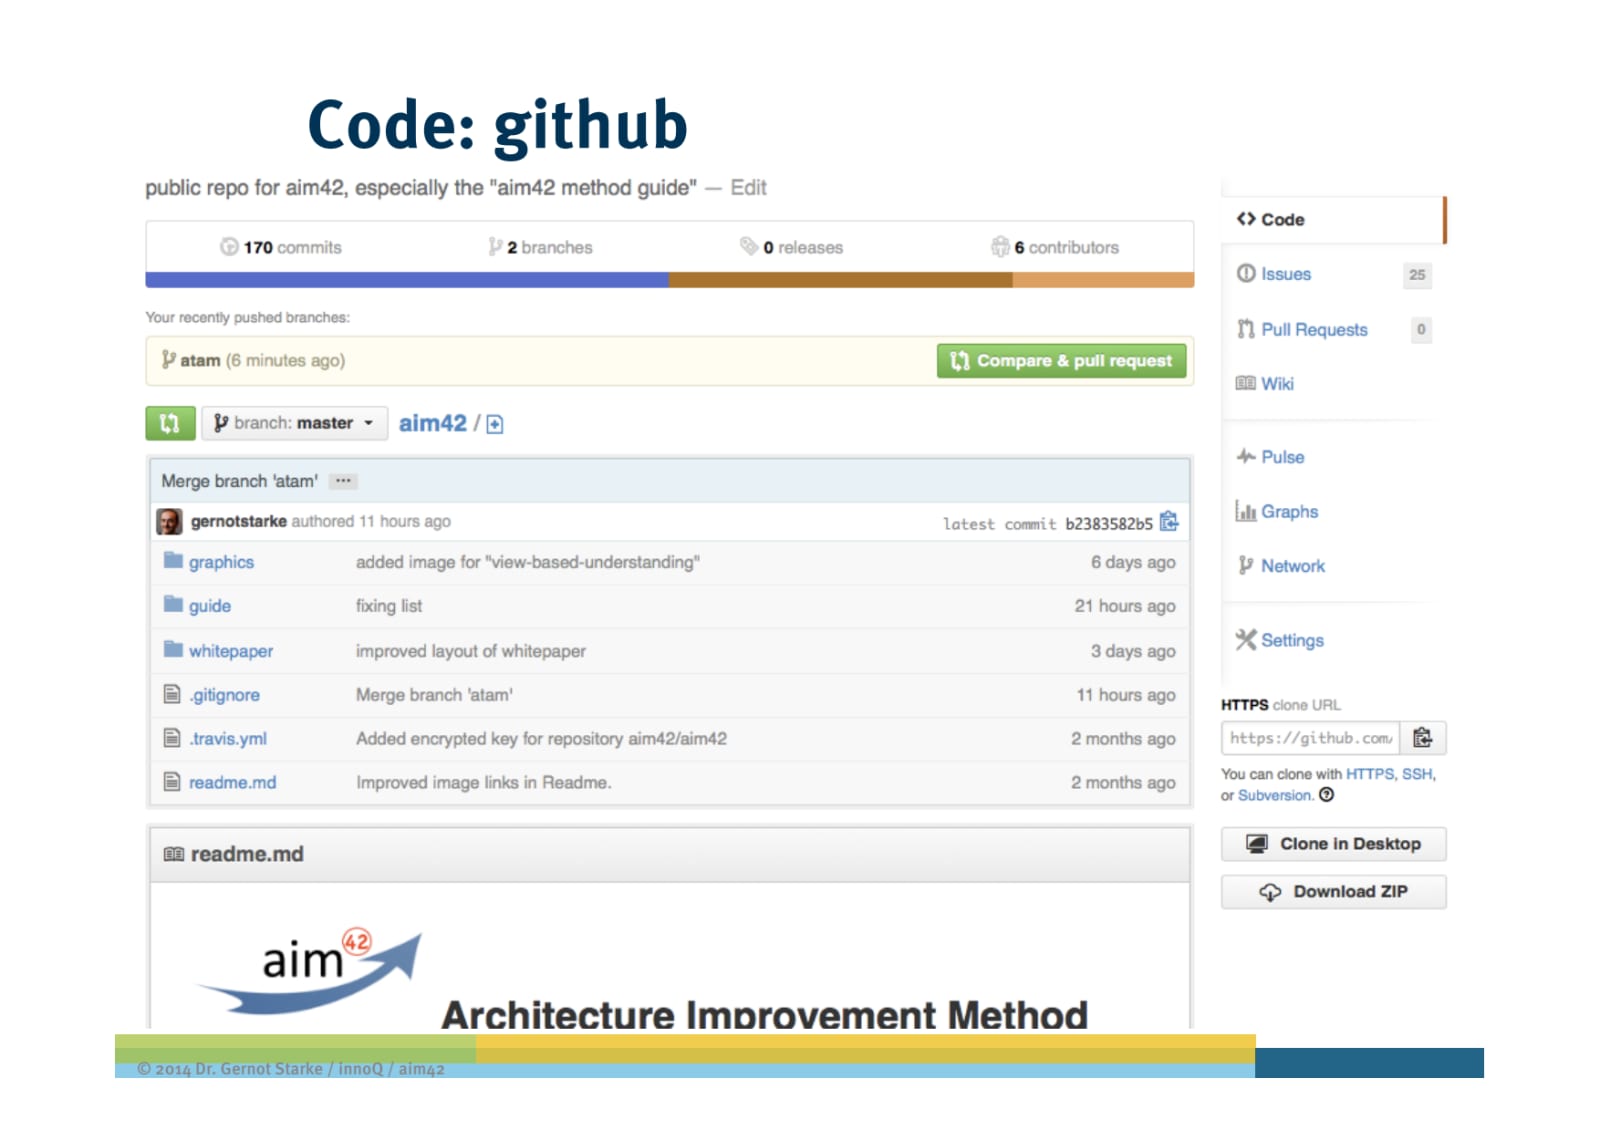The image size is (1600, 1130).
Task: Click Clone in Desktop button
Action: tap(1333, 844)
